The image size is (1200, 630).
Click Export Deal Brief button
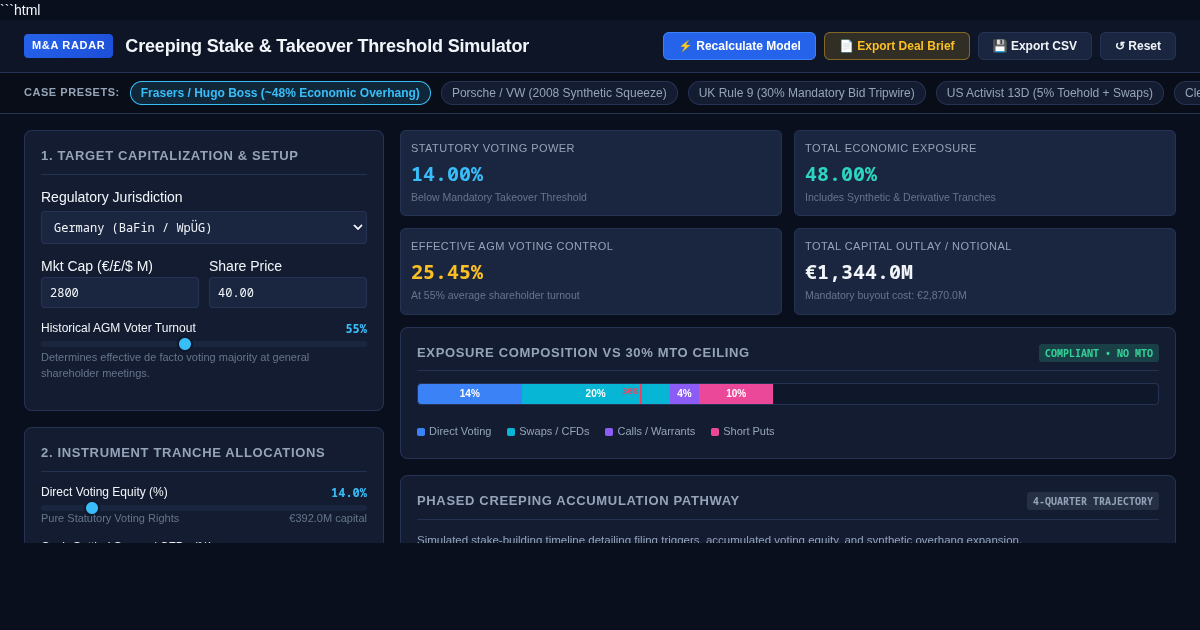[897, 46]
